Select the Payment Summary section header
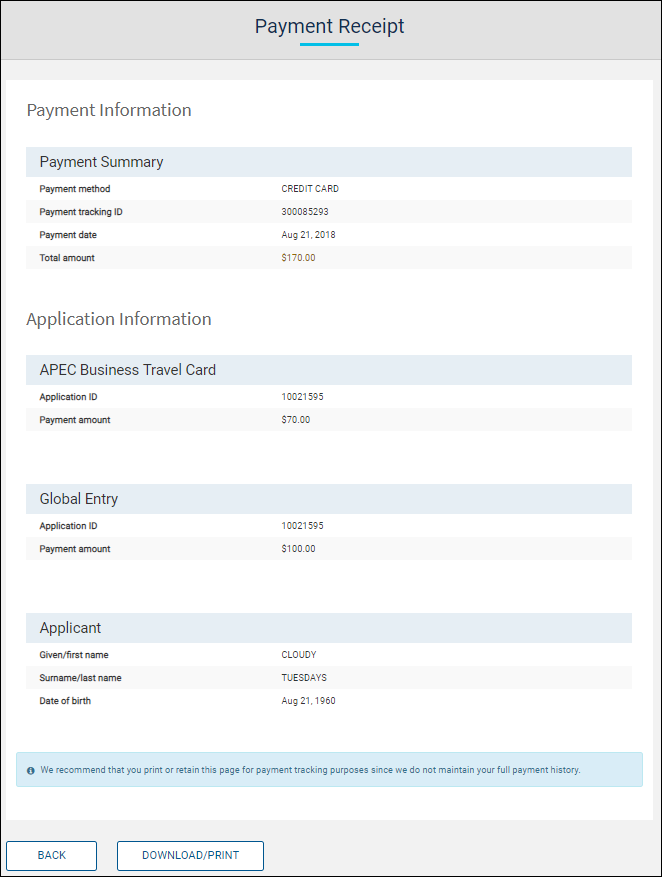Image resolution: width=662 pixels, height=877 pixels. tap(101, 162)
